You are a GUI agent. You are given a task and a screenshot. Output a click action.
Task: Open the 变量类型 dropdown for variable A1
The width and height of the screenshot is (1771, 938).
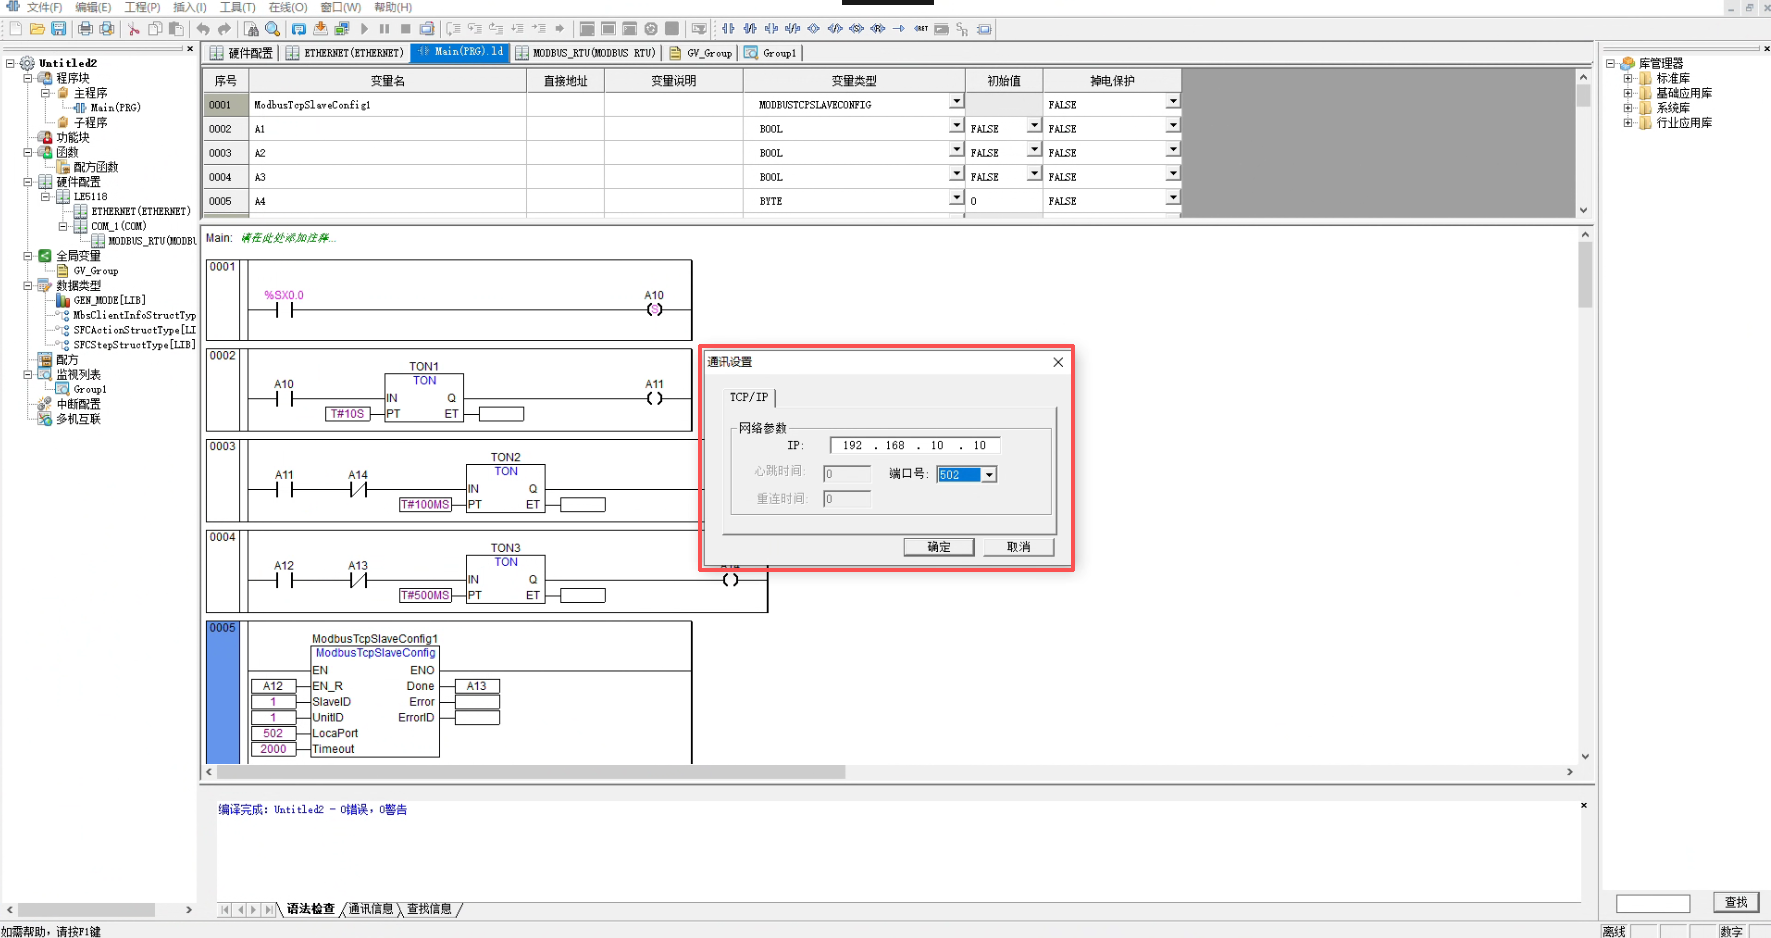956,126
